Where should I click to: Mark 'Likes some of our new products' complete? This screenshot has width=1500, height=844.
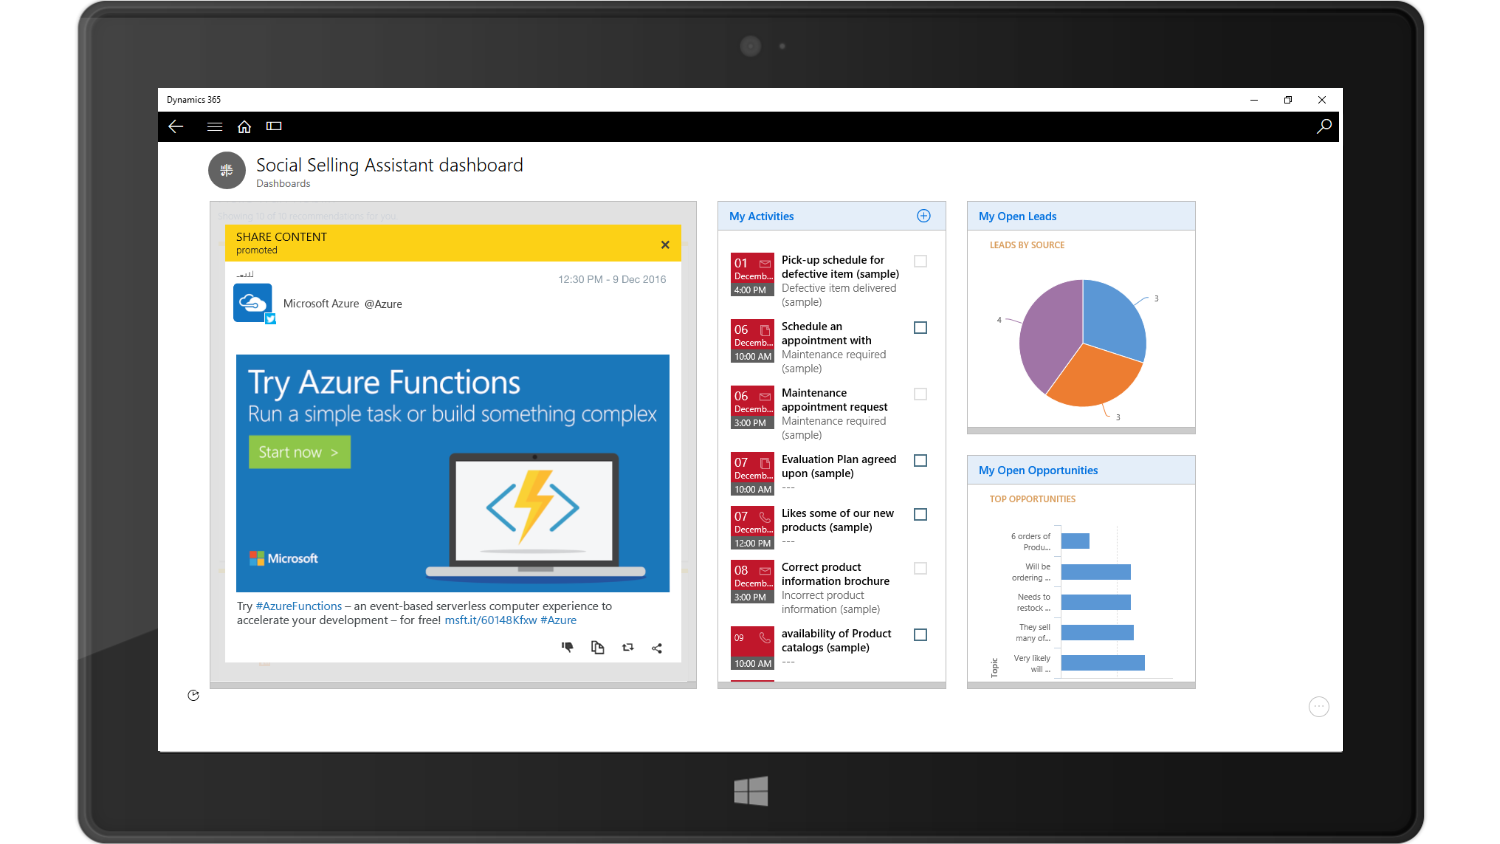tap(920, 515)
